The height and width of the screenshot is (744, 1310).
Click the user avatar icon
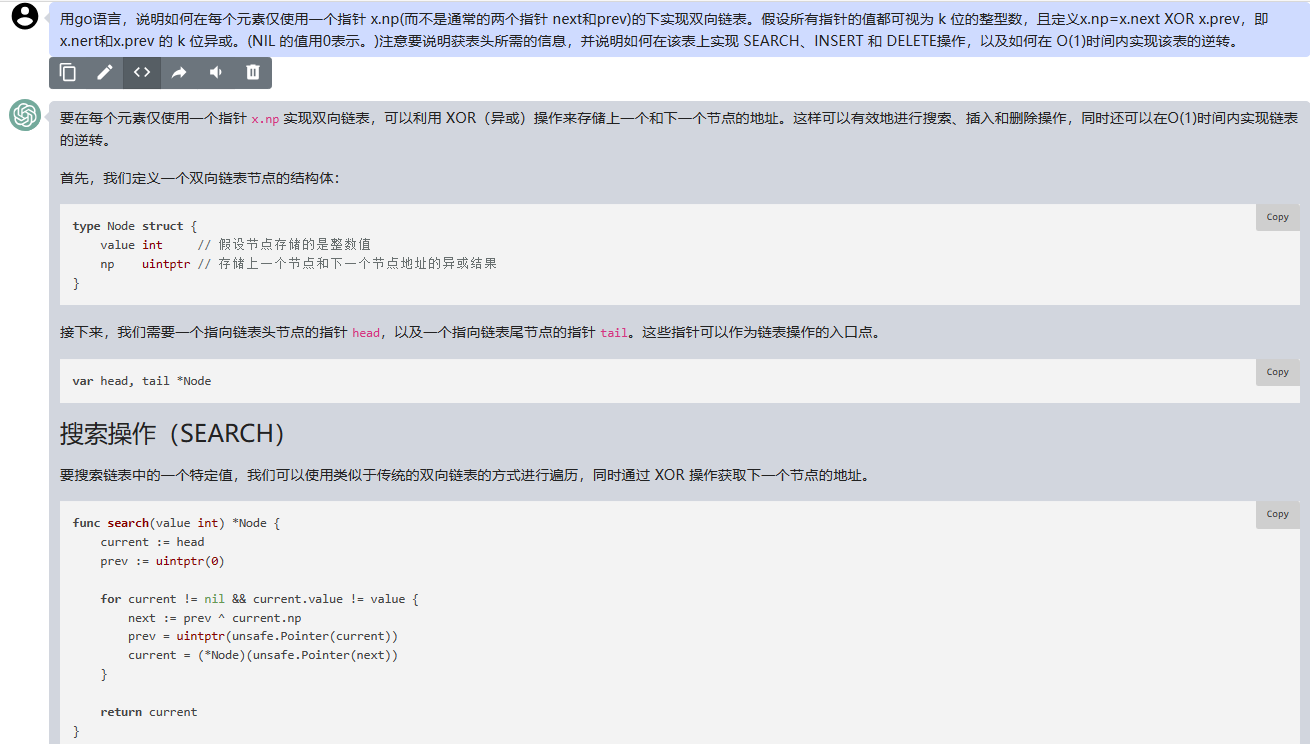pyautogui.click(x=25, y=16)
